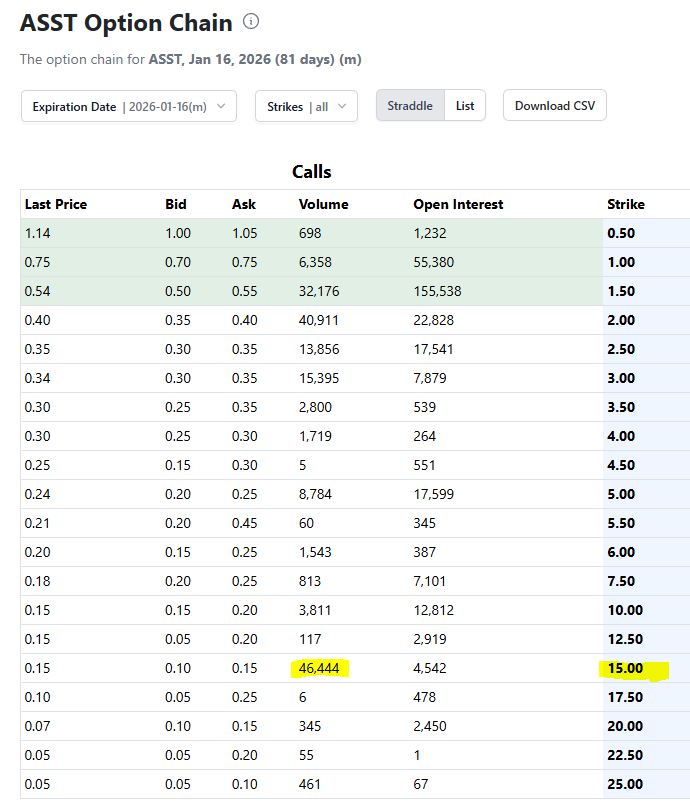The image size is (690, 808).
Task: Click open interest value 2,919
Action: pyautogui.click(x=430, y=639)
